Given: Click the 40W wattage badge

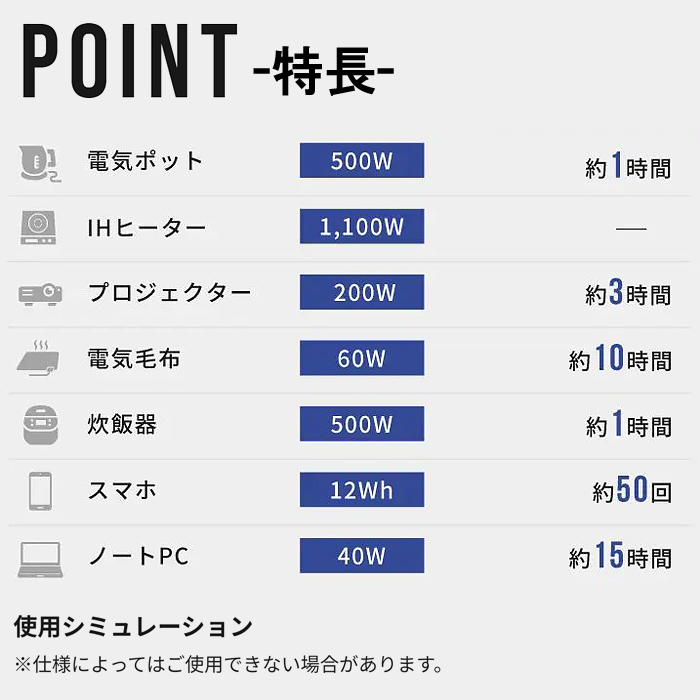Looking at the screenshot, I should point(362,556).
